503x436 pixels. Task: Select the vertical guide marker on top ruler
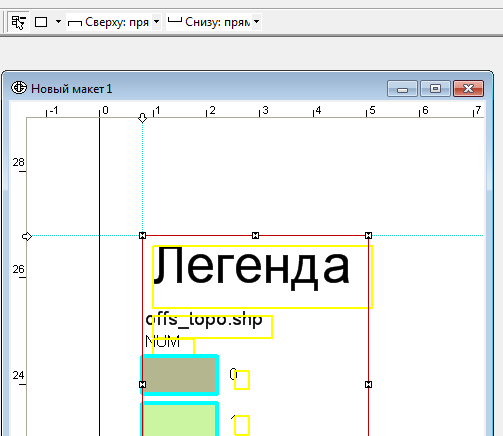[x=142, y=118]
